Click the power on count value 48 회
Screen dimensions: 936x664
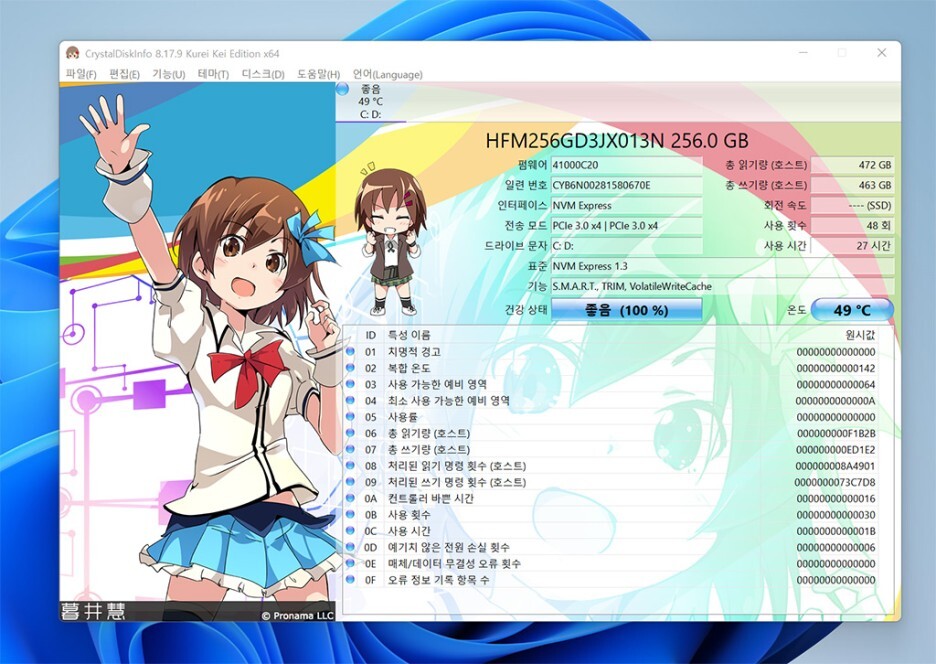click(x=852, y=226)
